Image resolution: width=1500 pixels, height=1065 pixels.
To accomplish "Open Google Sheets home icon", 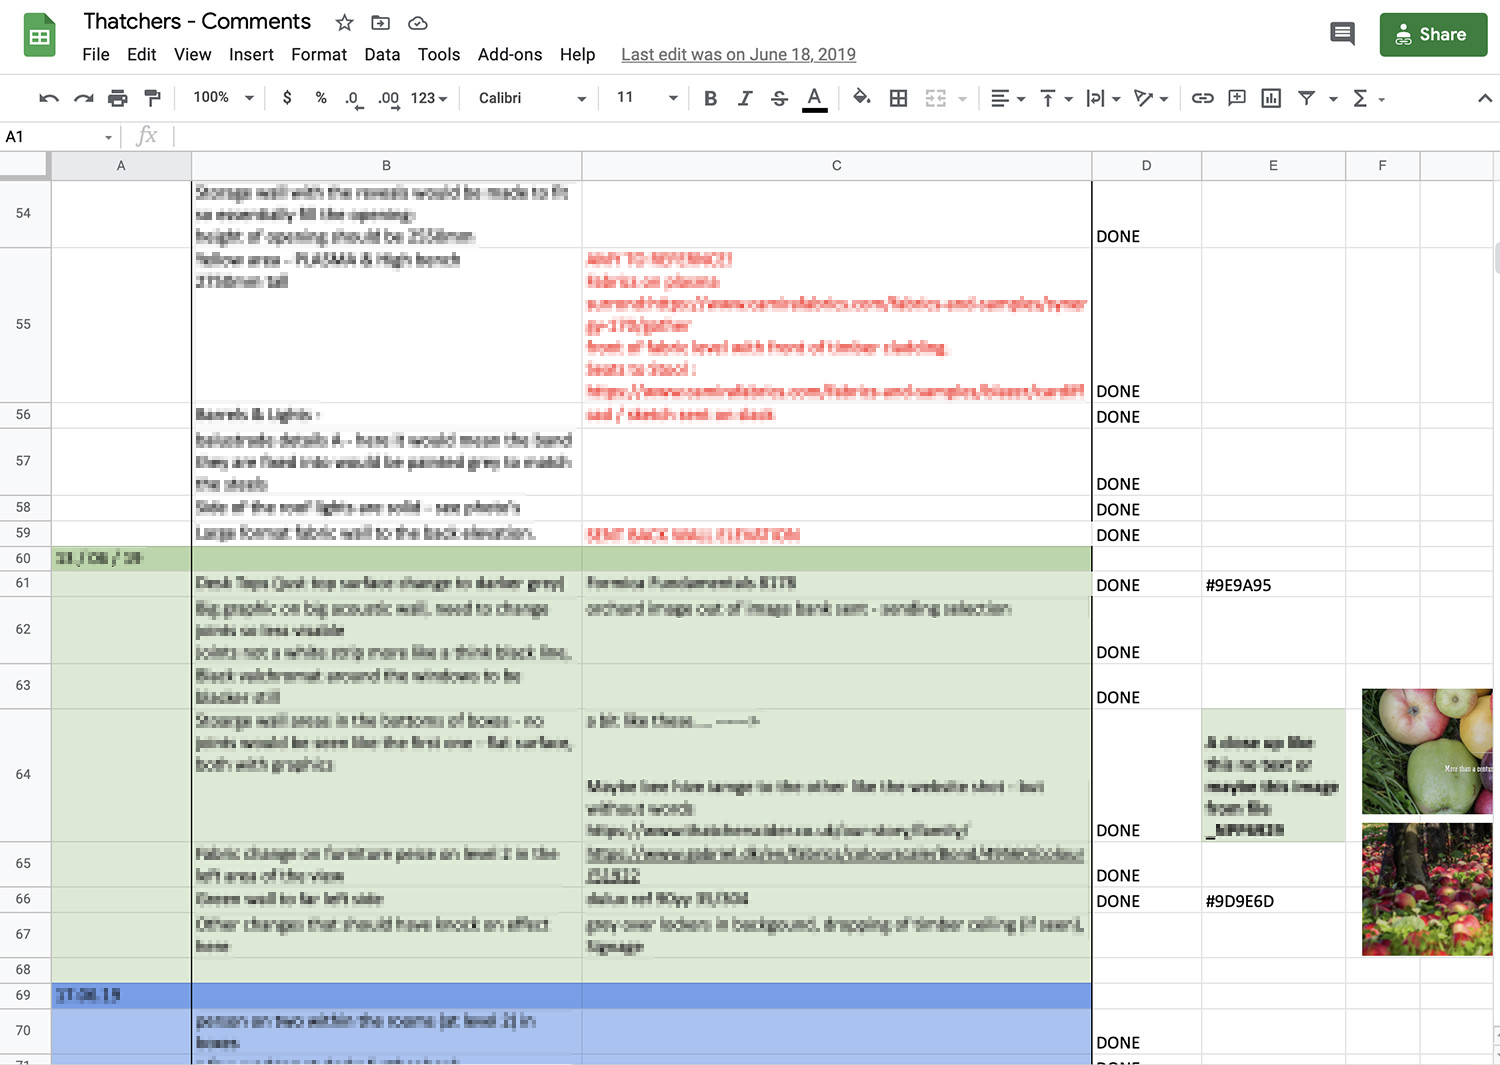I will click(x=39, y=36).
